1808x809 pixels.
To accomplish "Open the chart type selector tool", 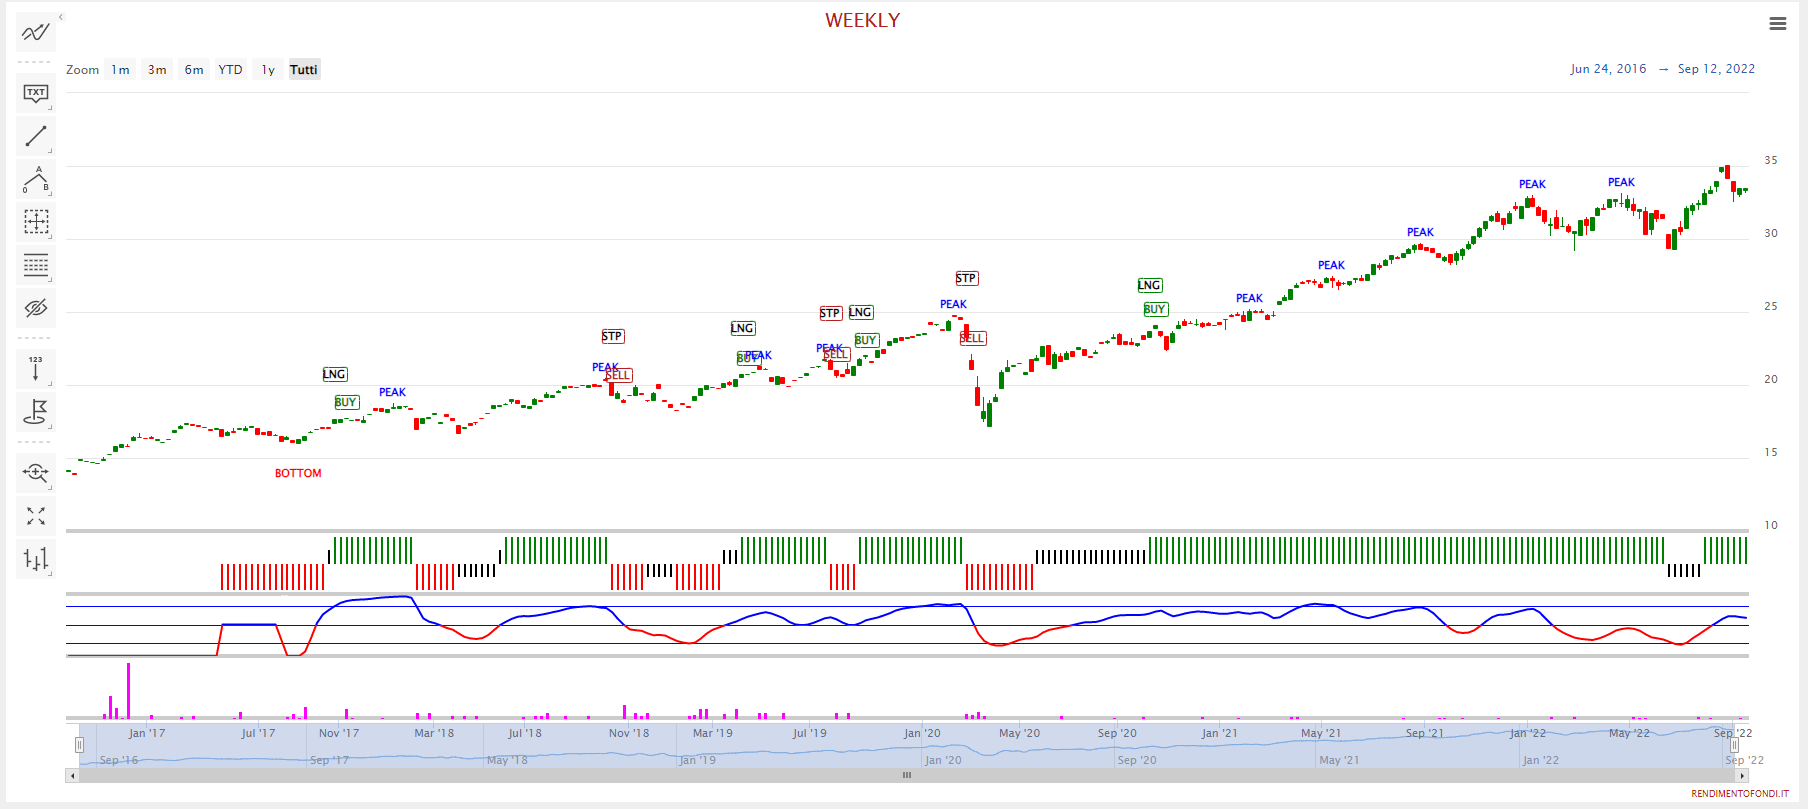I will point(35,559).
